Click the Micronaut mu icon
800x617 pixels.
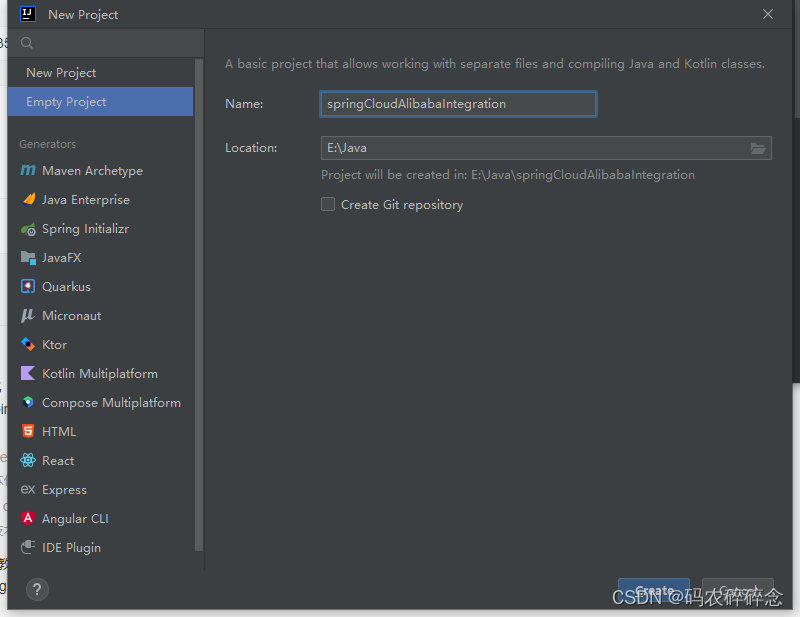[x=28, y=315]
